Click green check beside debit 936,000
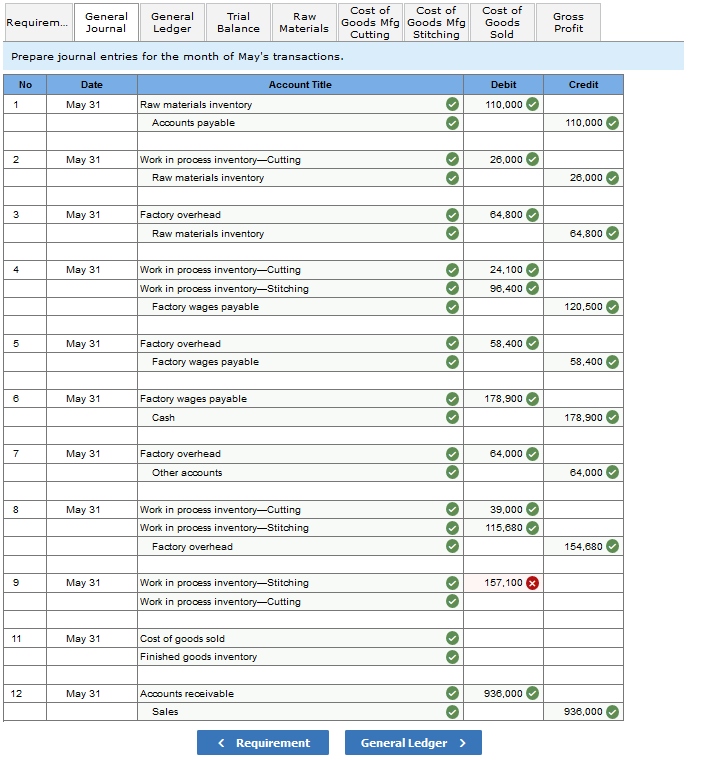 click(532, 694)
